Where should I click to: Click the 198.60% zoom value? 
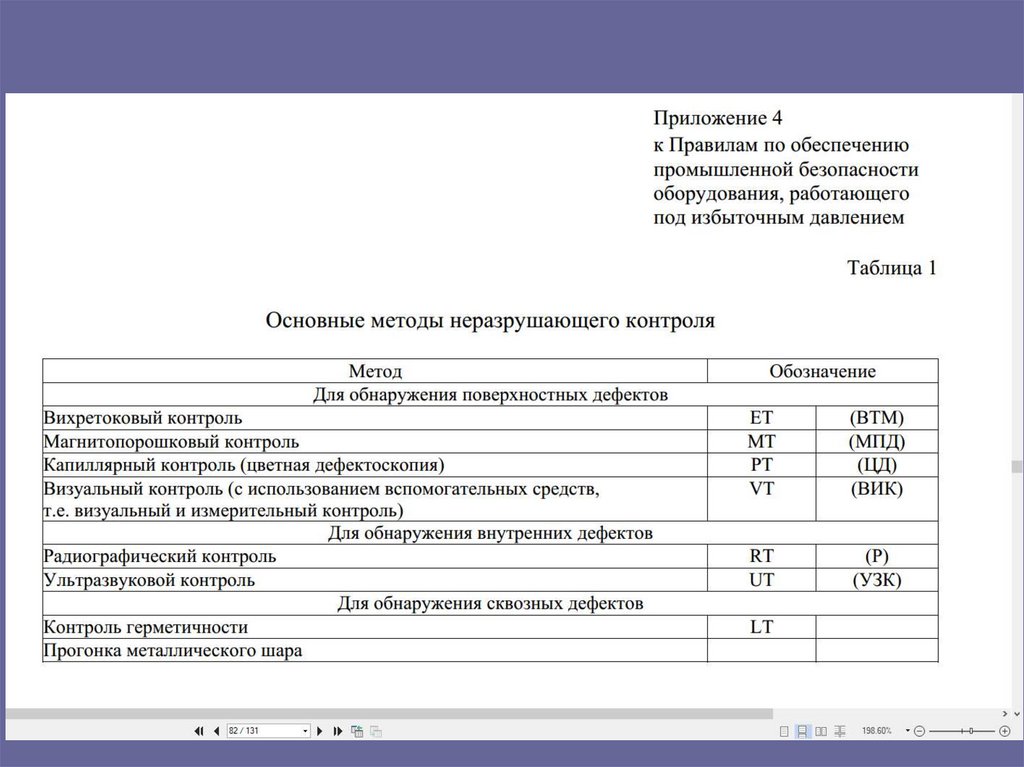tap(876, 730)
